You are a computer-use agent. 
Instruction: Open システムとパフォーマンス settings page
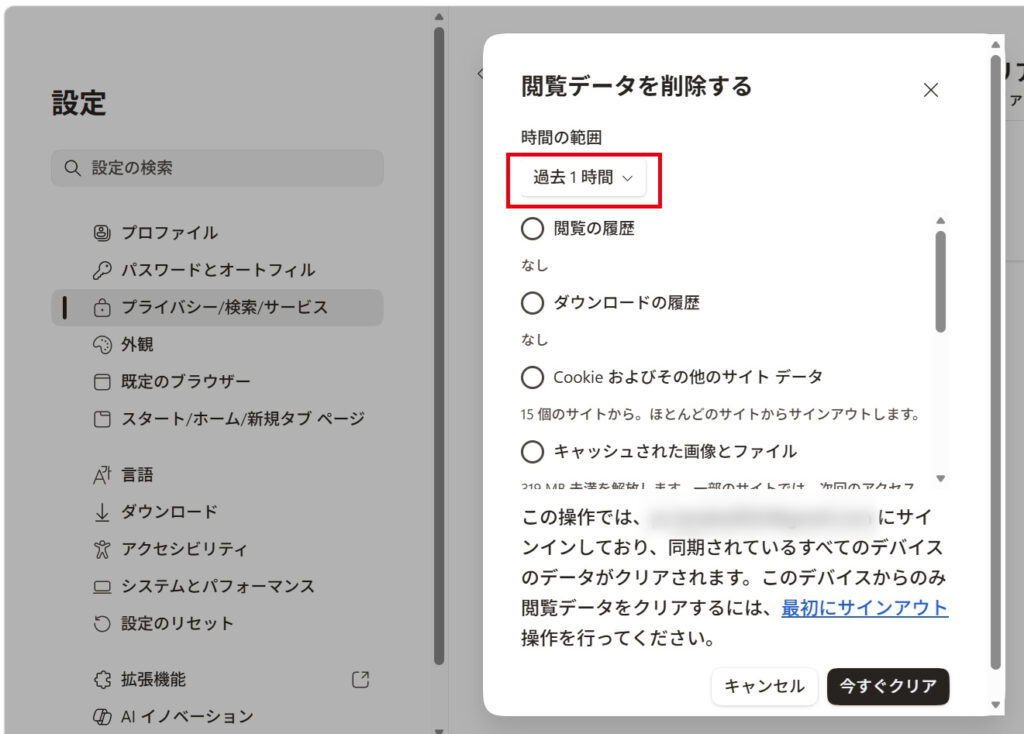[x=218, y=586]
